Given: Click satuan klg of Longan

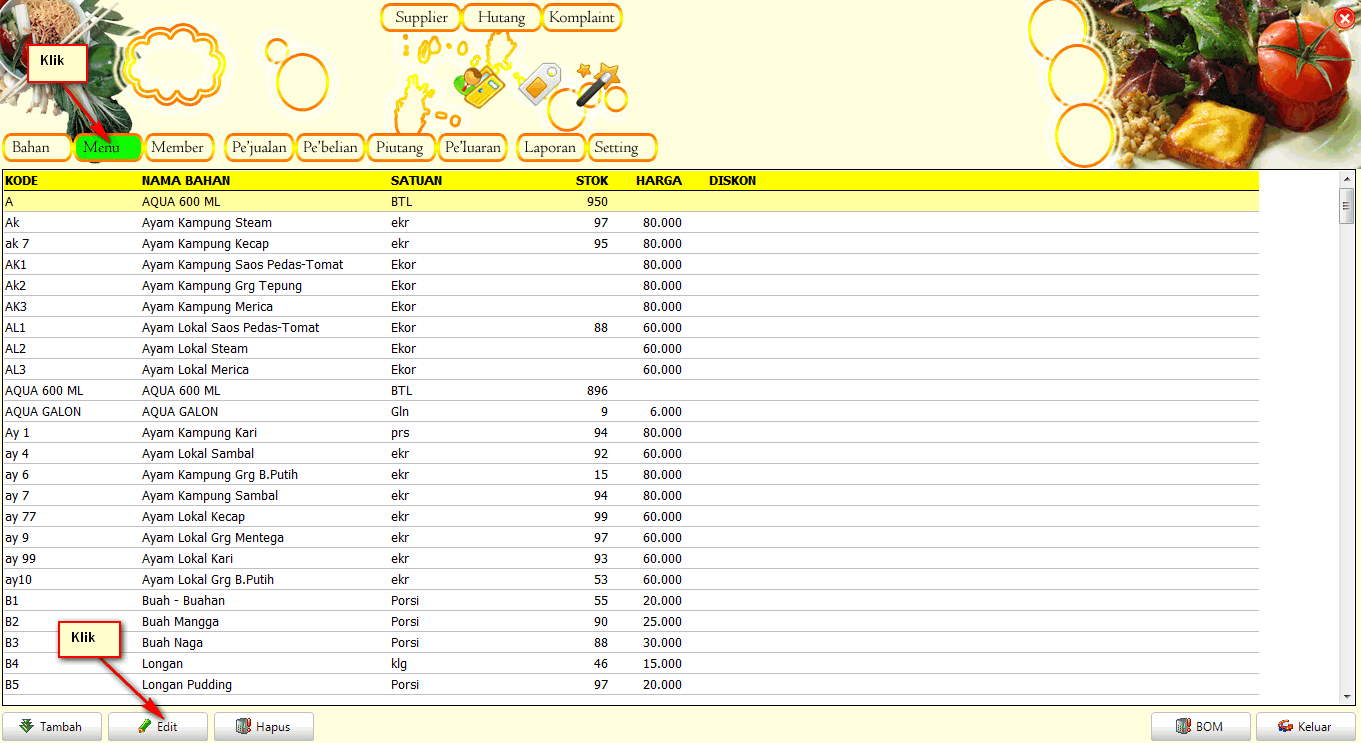Looking at the screenshot, I should (399, 664).
